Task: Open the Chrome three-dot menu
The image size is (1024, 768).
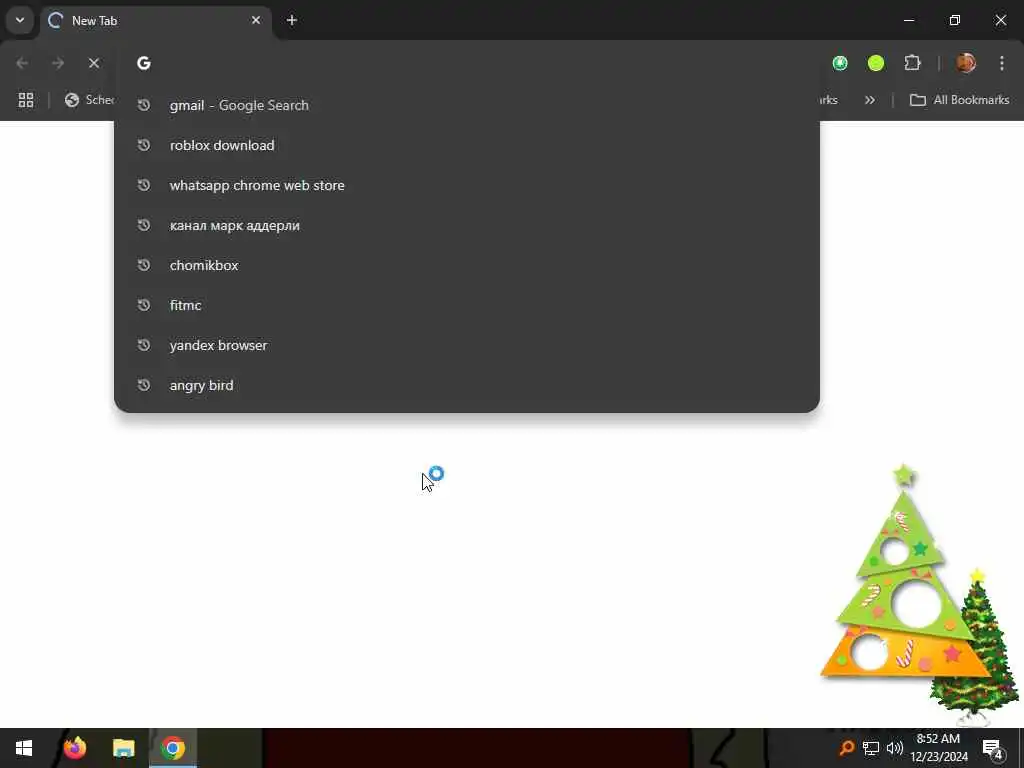Action: tap(1002, 63)
